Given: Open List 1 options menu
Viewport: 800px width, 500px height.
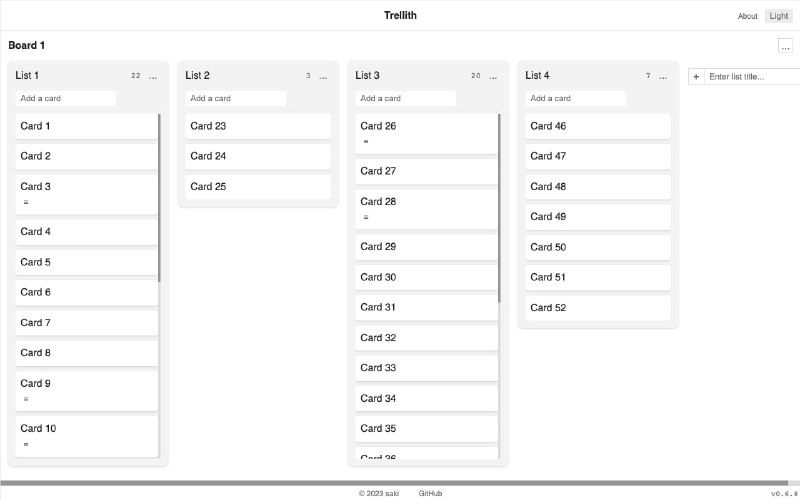Looking at the screenshot, I should [x=153, y=76].
